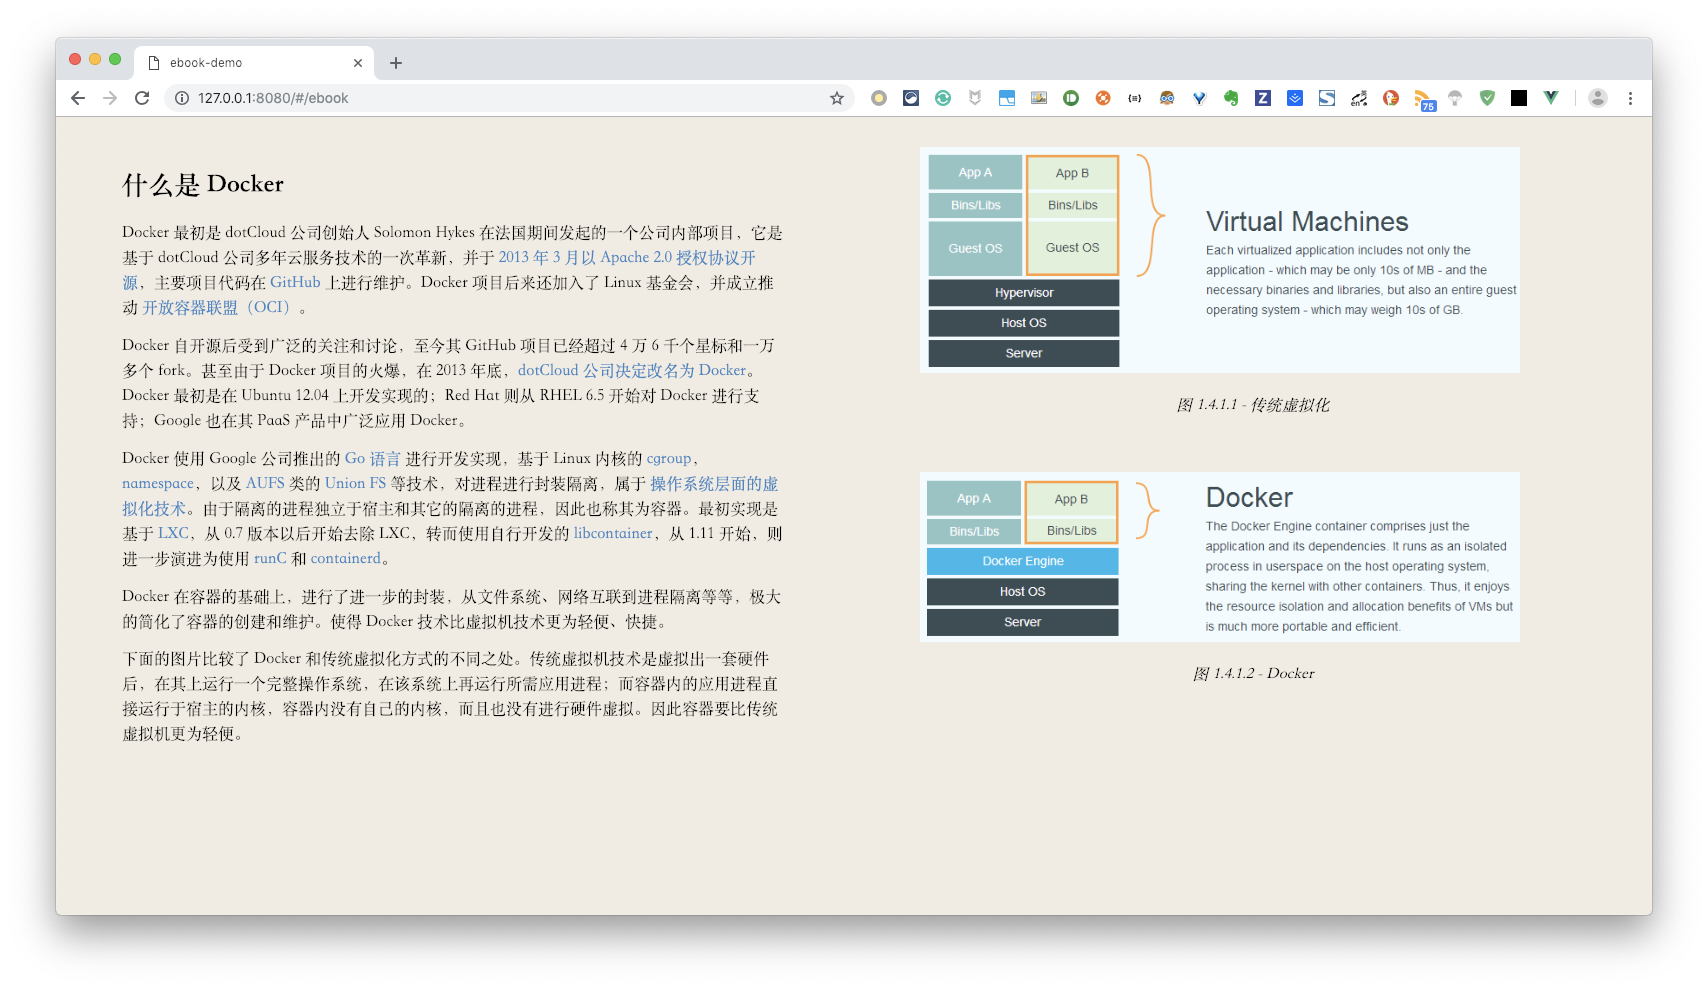Open the Chrome three-dot menu
Viewport: 1708px width, 989px height.
[x=1630, y=98]
